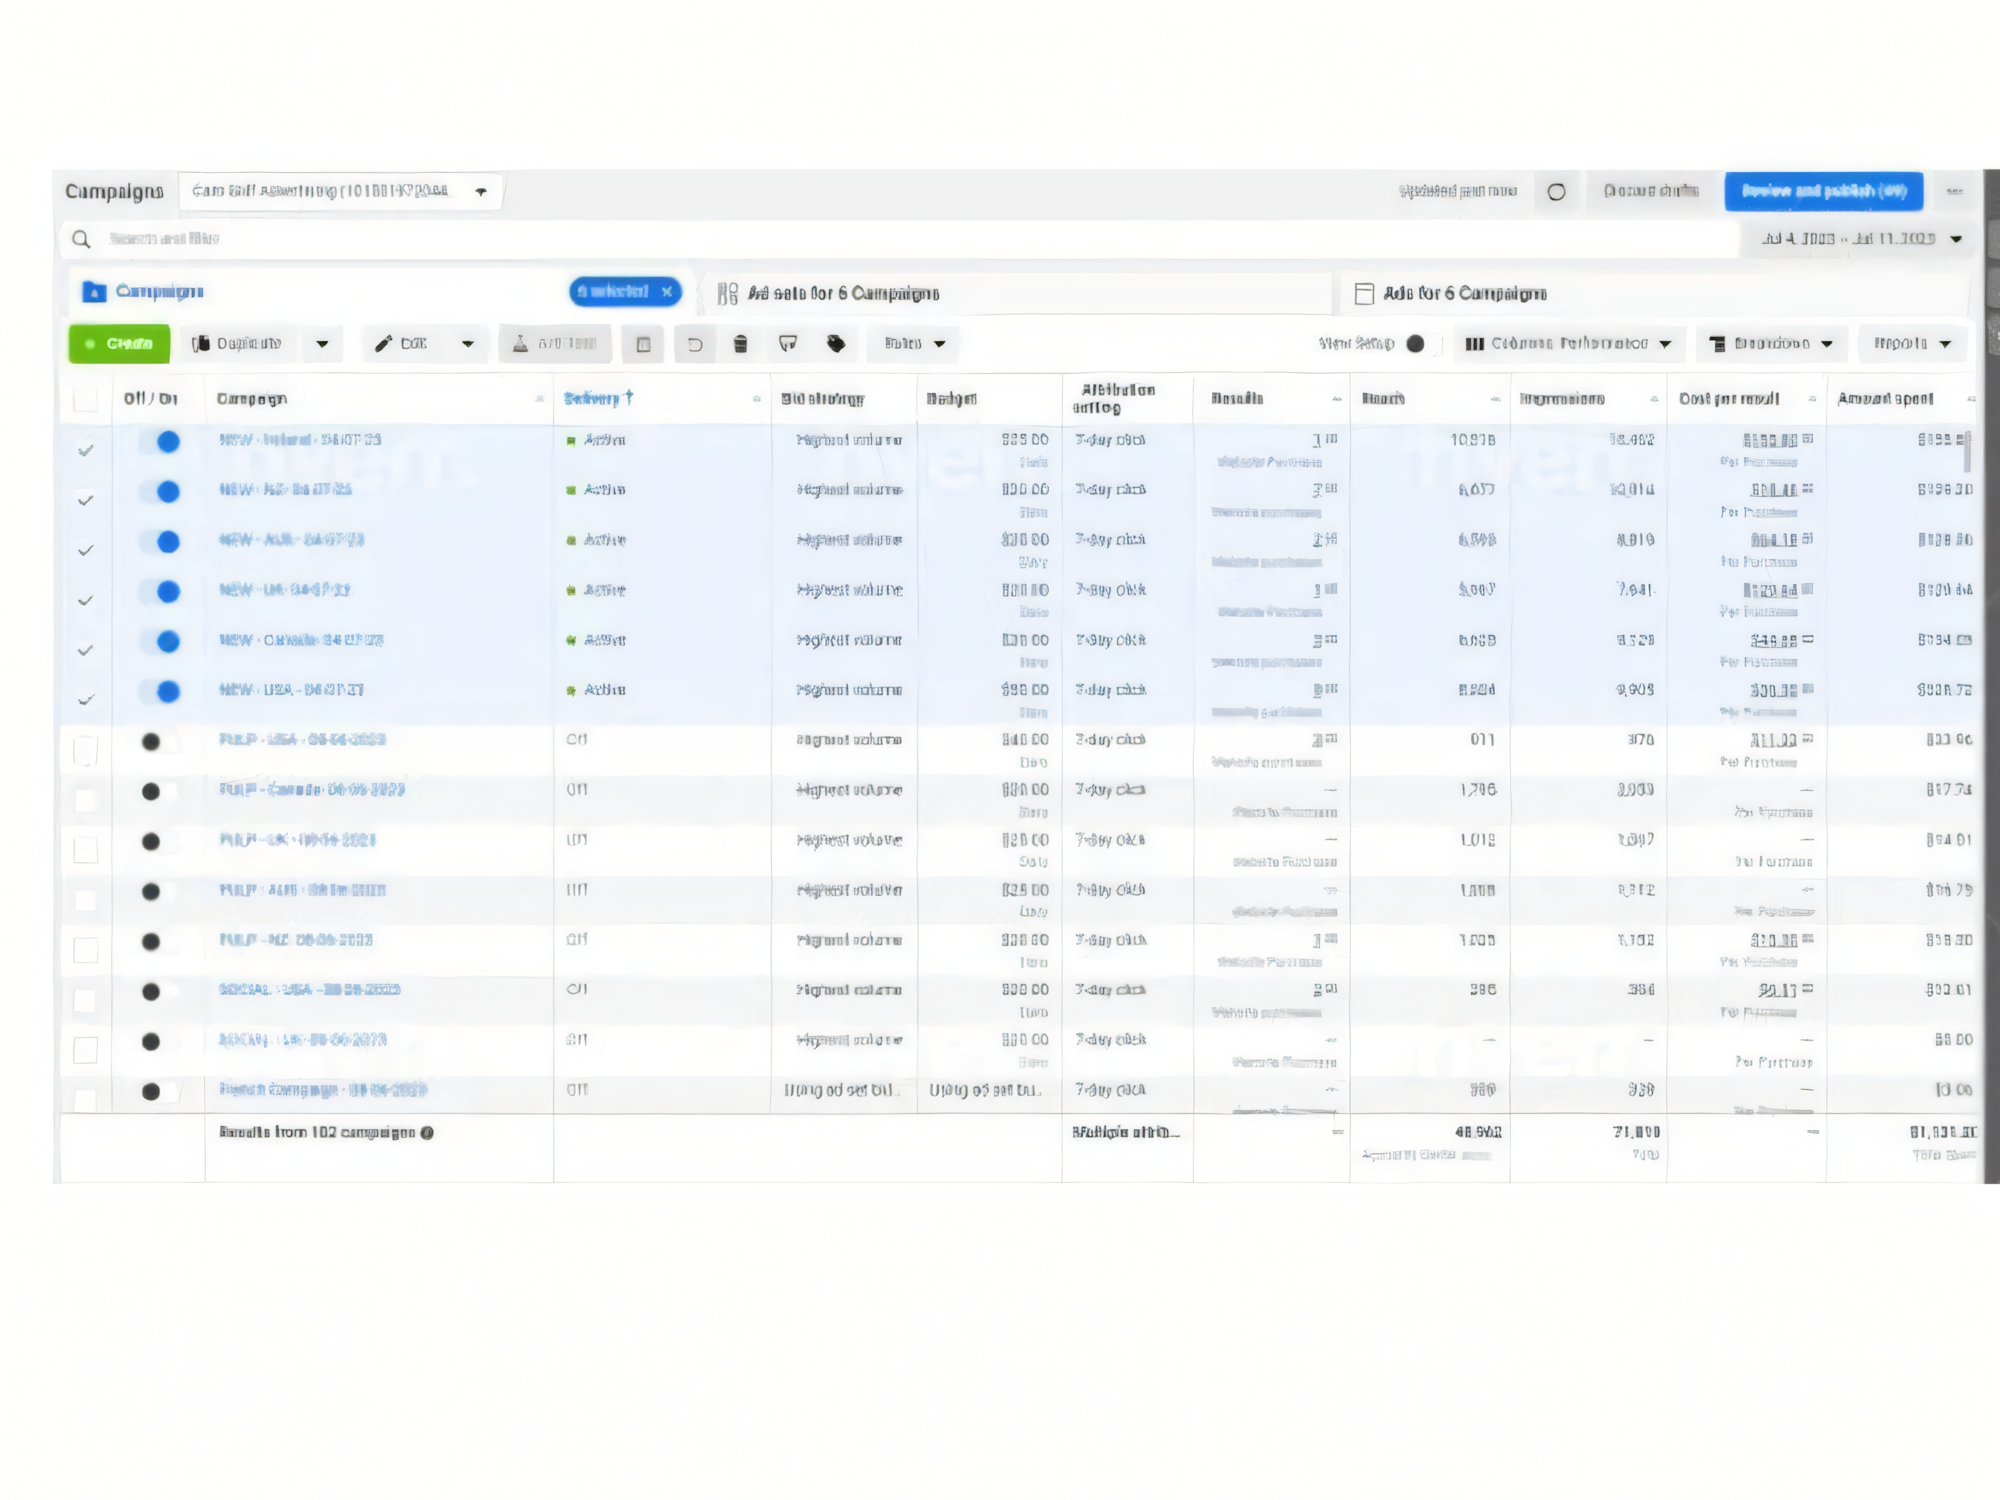Open the Columns: Performance dropdown
The image size is (2000, 1500).
tap(1568, 344)
